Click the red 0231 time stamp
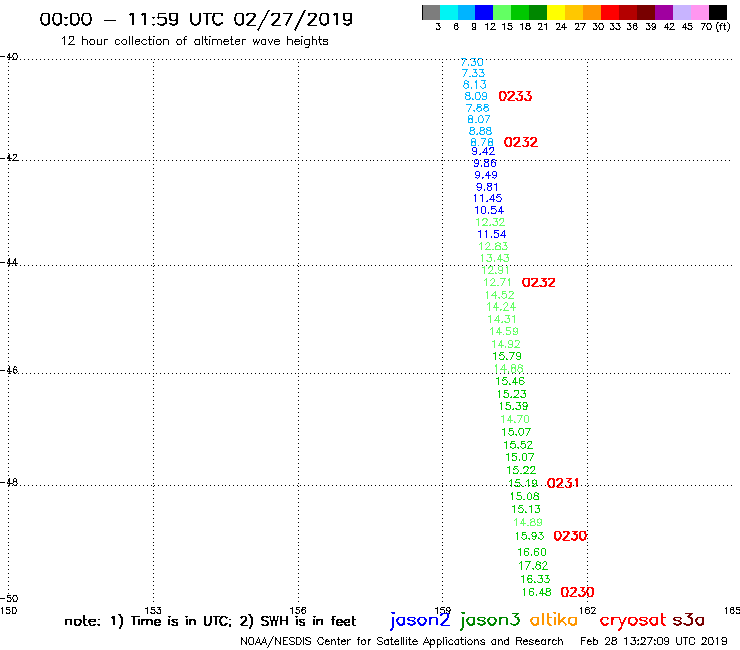 563,483
